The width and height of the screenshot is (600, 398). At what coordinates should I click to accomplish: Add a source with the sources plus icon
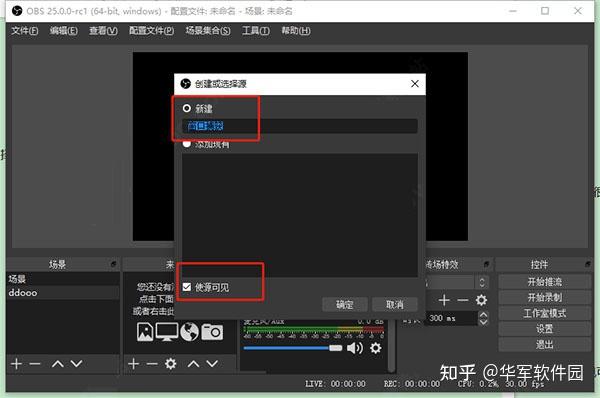tap(134, 364)
